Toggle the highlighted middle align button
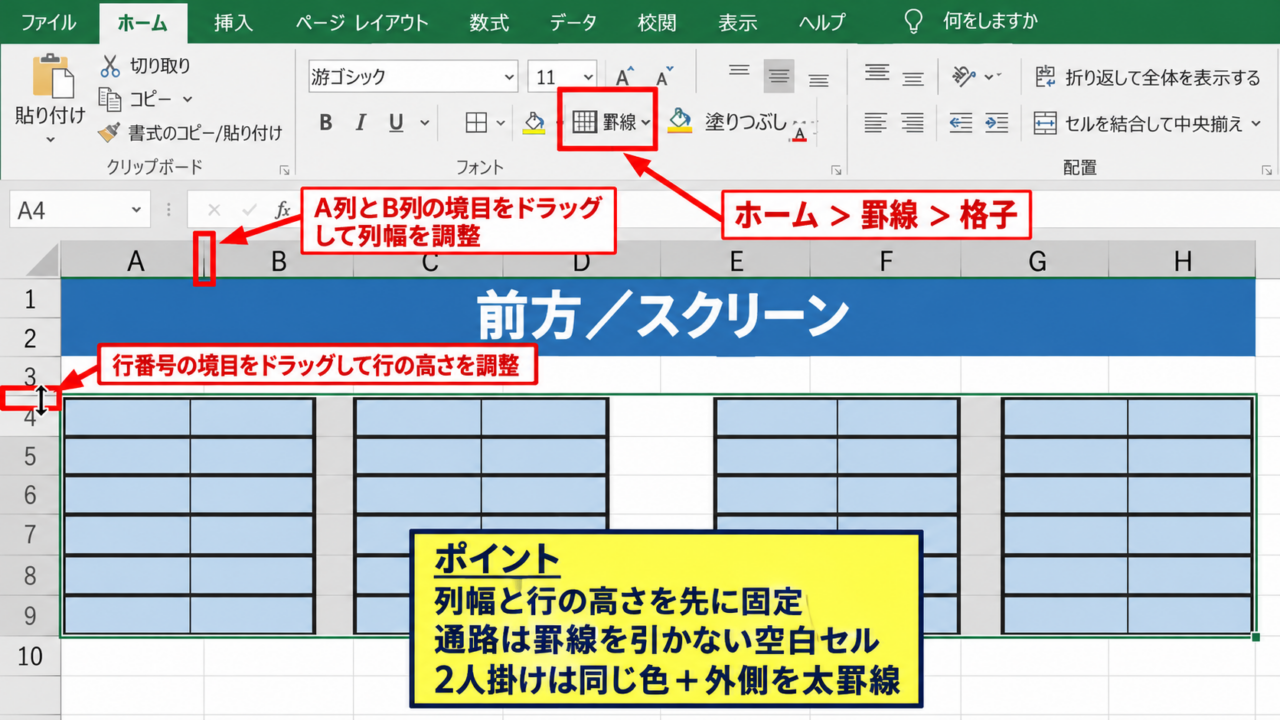This screenshot has height=720, width=1280. coord(779,75)
